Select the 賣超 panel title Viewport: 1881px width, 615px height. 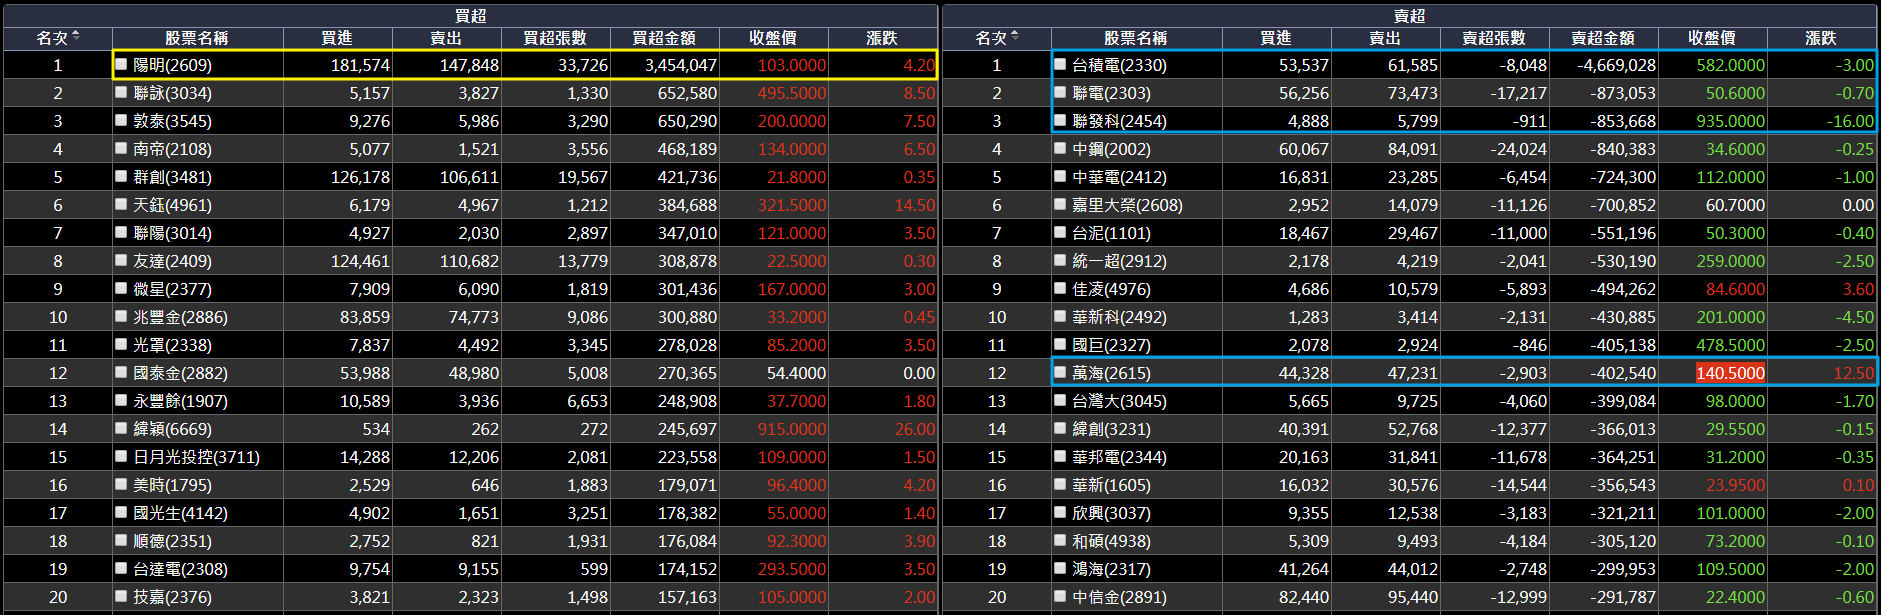click(x=1409, y=15)
